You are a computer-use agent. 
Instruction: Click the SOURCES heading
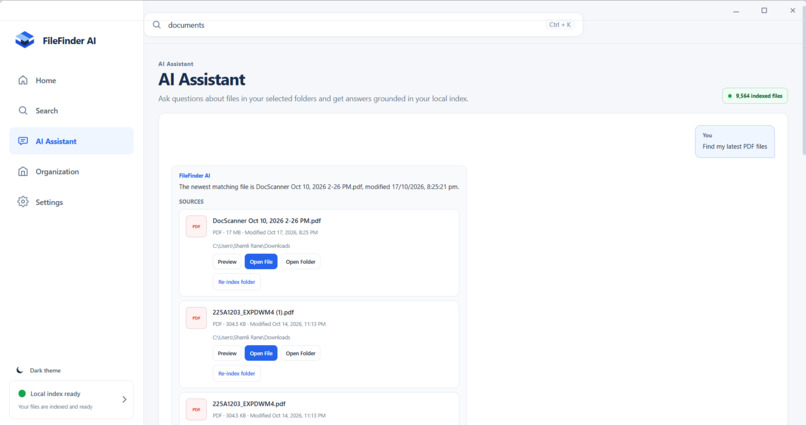click(191, 201)
